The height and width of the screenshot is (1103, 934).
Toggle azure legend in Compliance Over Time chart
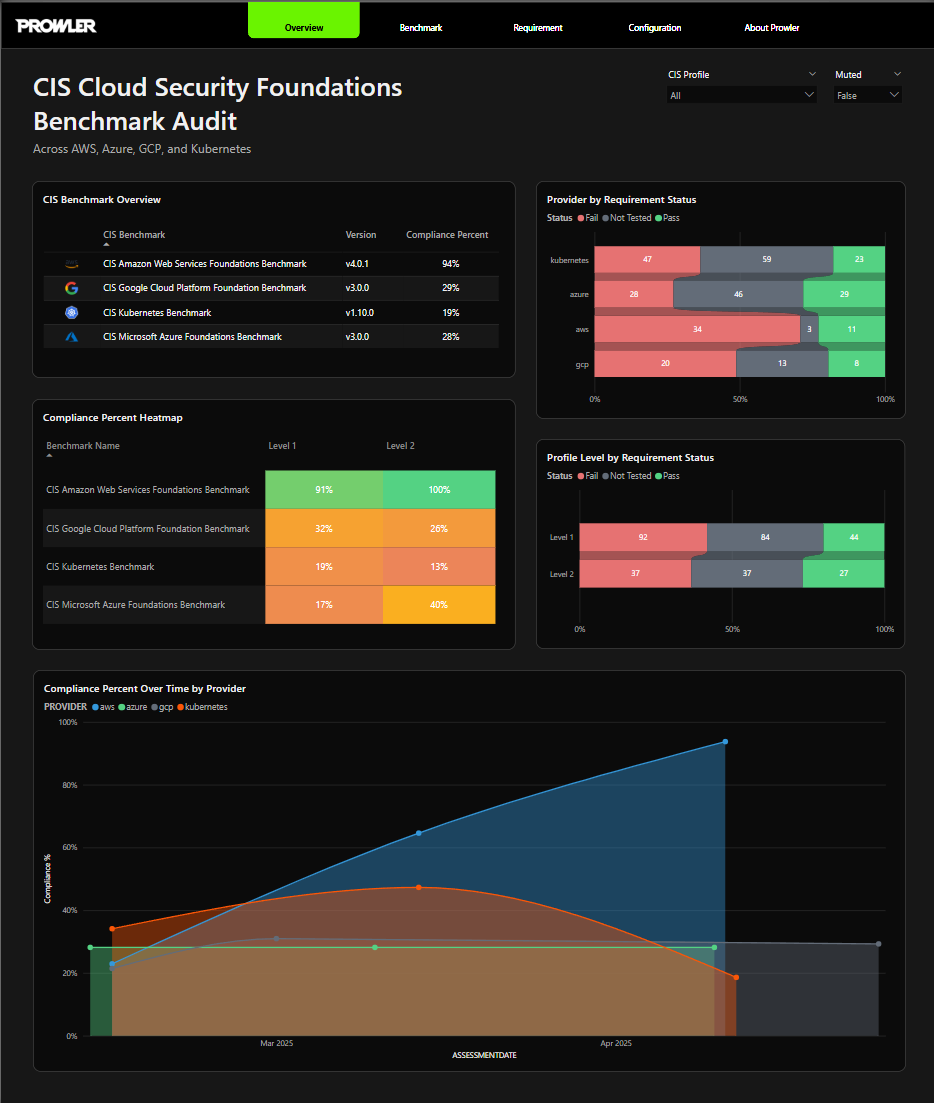pyautogui.click(x=133, y=707)
